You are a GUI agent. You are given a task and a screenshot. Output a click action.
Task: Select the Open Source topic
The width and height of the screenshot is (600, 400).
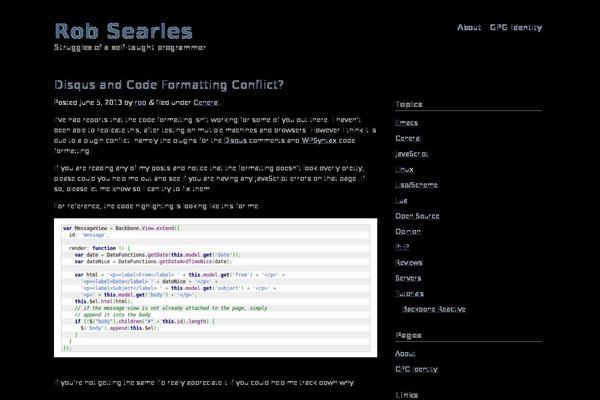tap(417, 216)
